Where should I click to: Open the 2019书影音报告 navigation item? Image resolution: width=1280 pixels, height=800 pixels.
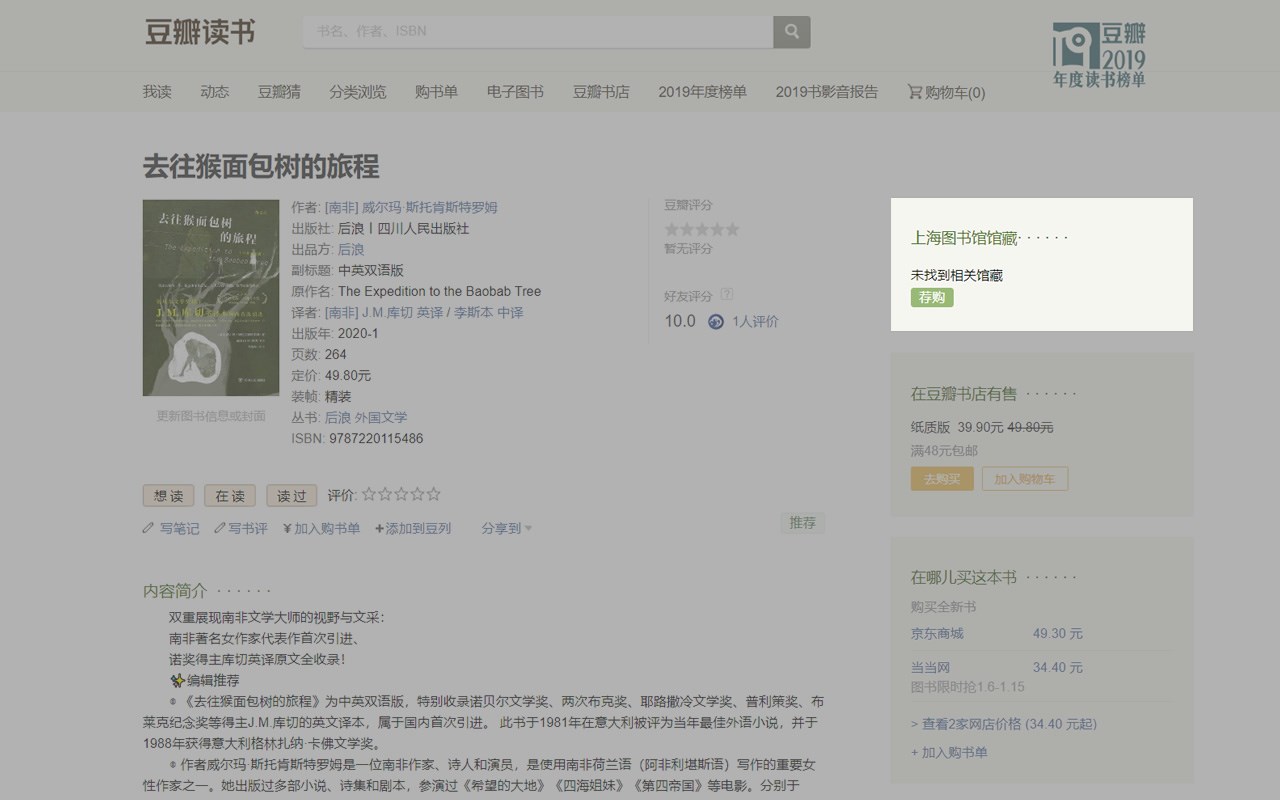click(826, 92)
